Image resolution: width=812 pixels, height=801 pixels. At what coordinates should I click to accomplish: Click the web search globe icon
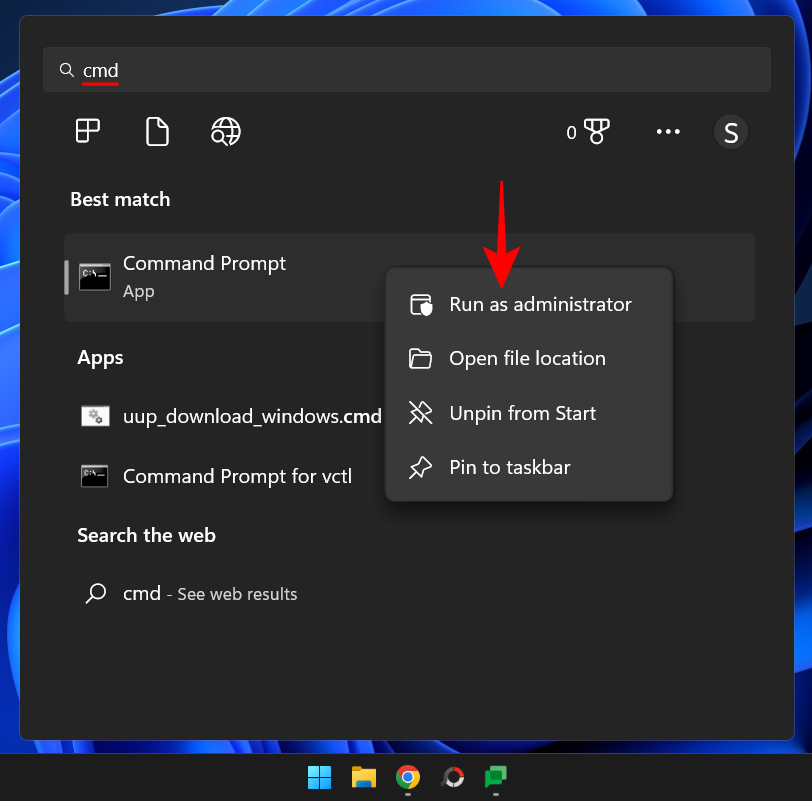pyautogui.click(x=225, y=131)
